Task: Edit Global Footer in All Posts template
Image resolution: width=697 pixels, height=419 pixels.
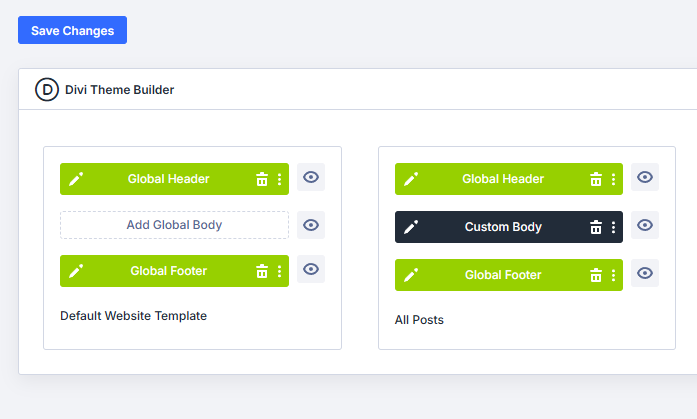Action: pos(410,275)
